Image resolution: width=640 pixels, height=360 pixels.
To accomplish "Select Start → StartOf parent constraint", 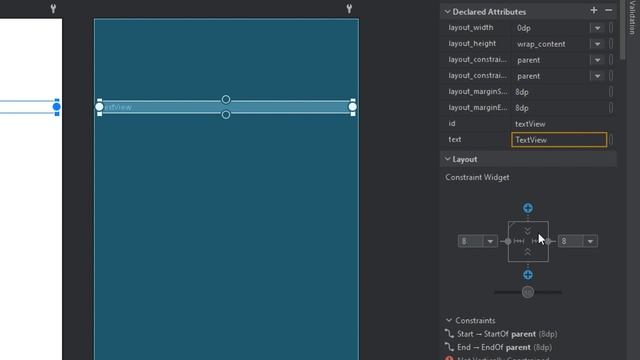I will 501,334.
